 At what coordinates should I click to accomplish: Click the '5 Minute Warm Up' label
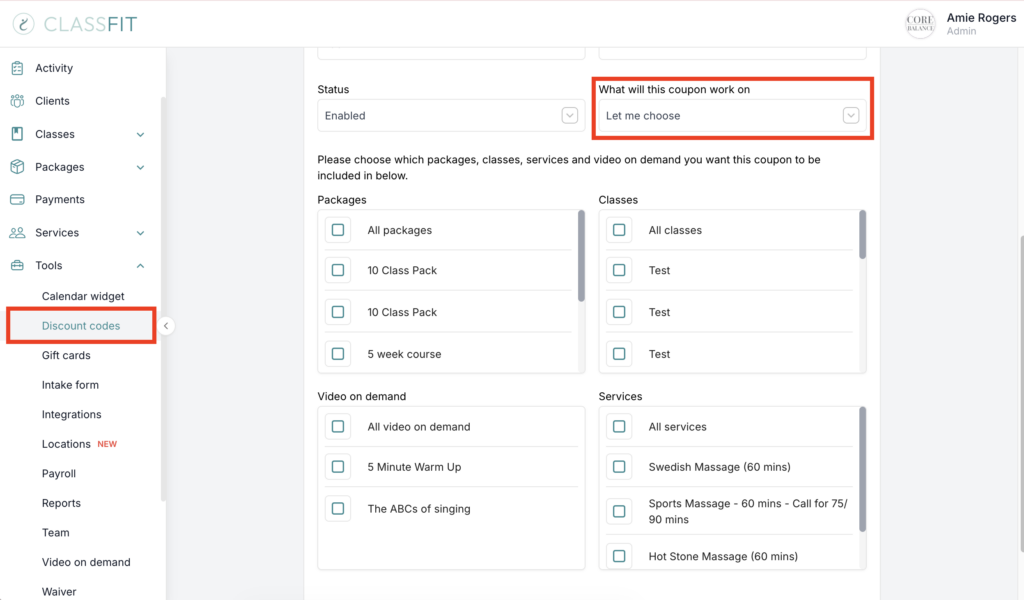414,467
